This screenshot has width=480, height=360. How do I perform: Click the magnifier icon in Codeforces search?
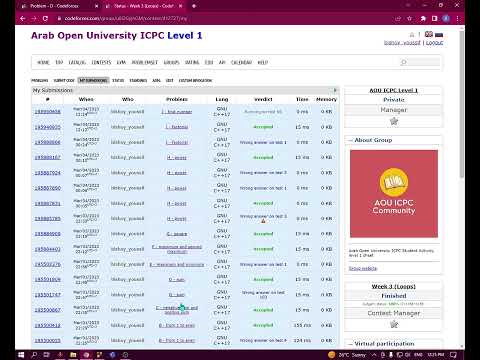[x=404, y=62]
